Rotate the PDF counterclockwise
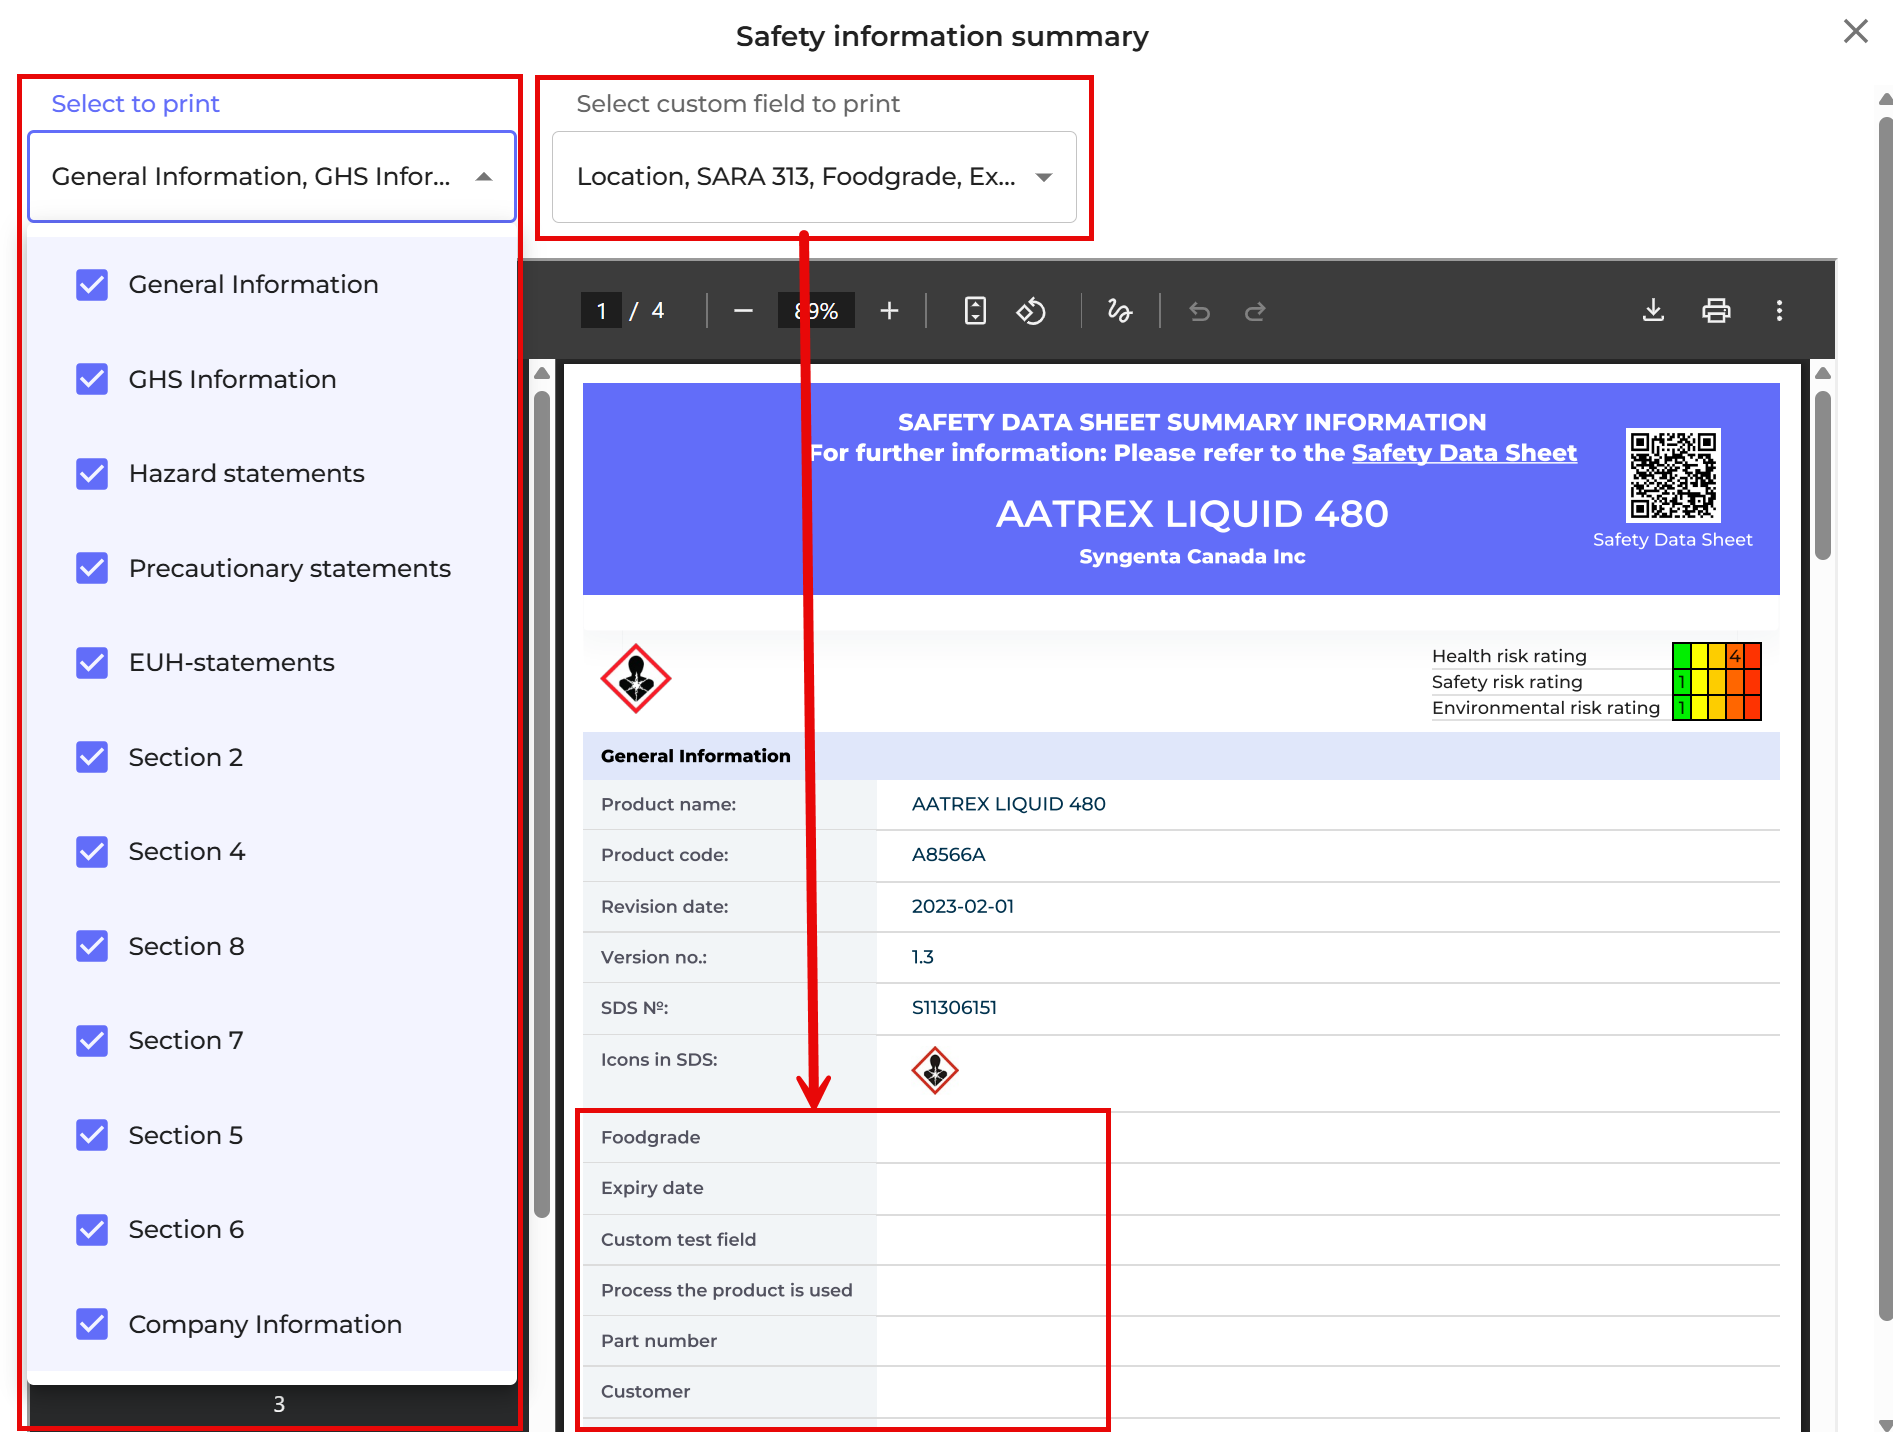The image size is (1893, 1432). click(1031, 311)
